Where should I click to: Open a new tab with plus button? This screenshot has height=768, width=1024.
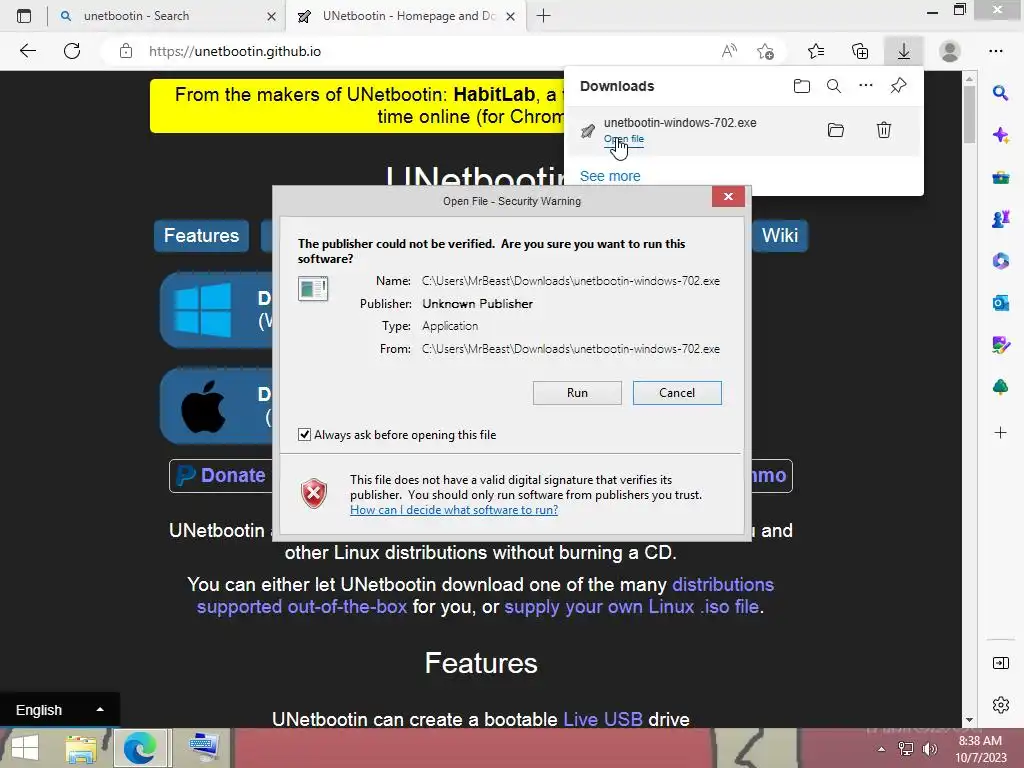pyautogui.click(x=543, y=16)
